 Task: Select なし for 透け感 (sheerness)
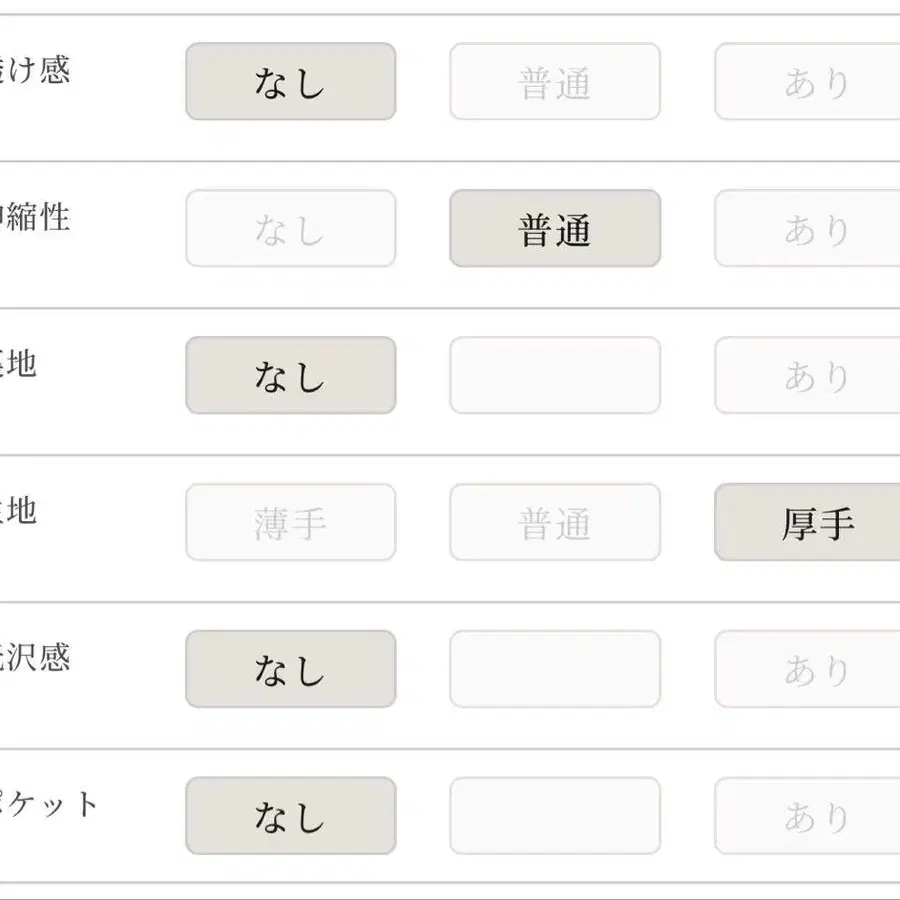[290, 82]
